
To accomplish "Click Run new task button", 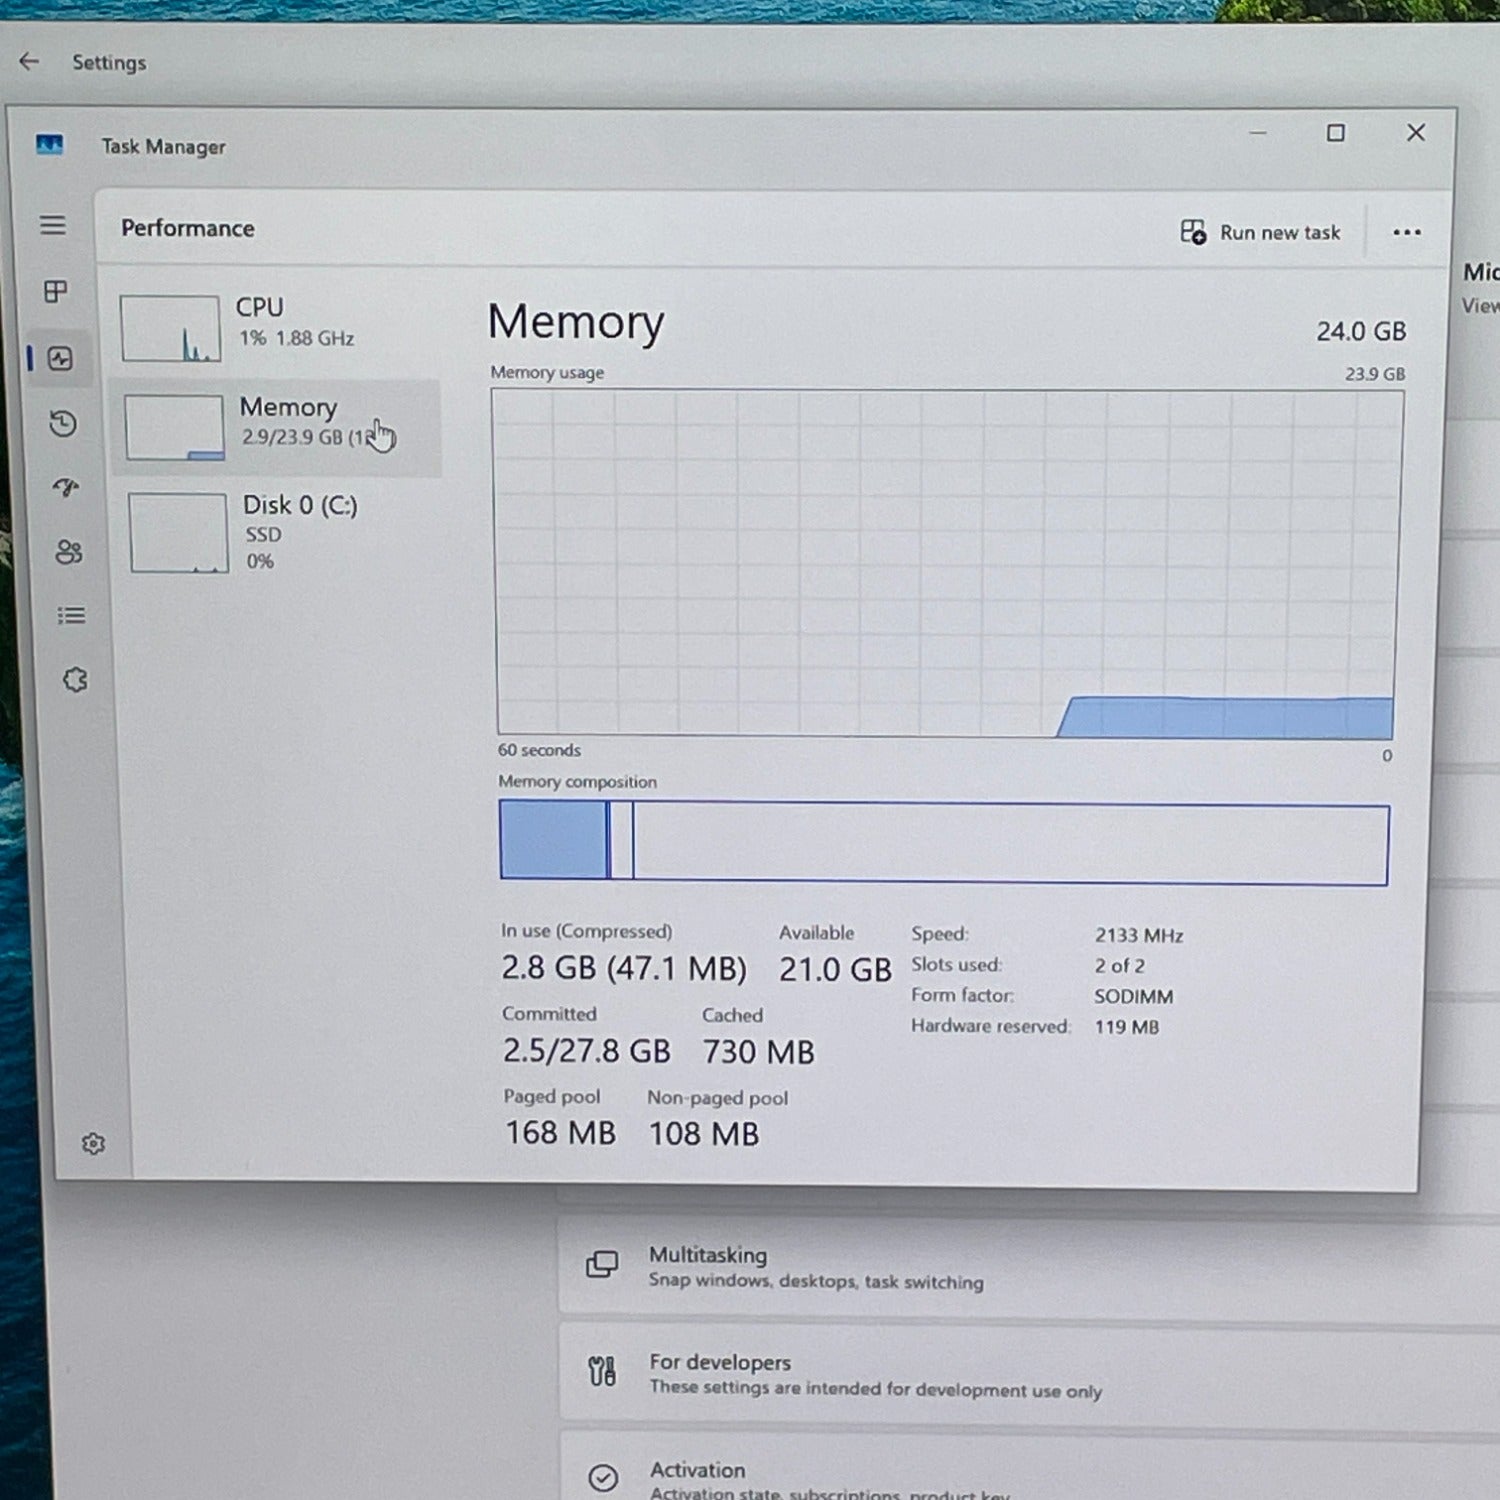I will [1260, 232].
